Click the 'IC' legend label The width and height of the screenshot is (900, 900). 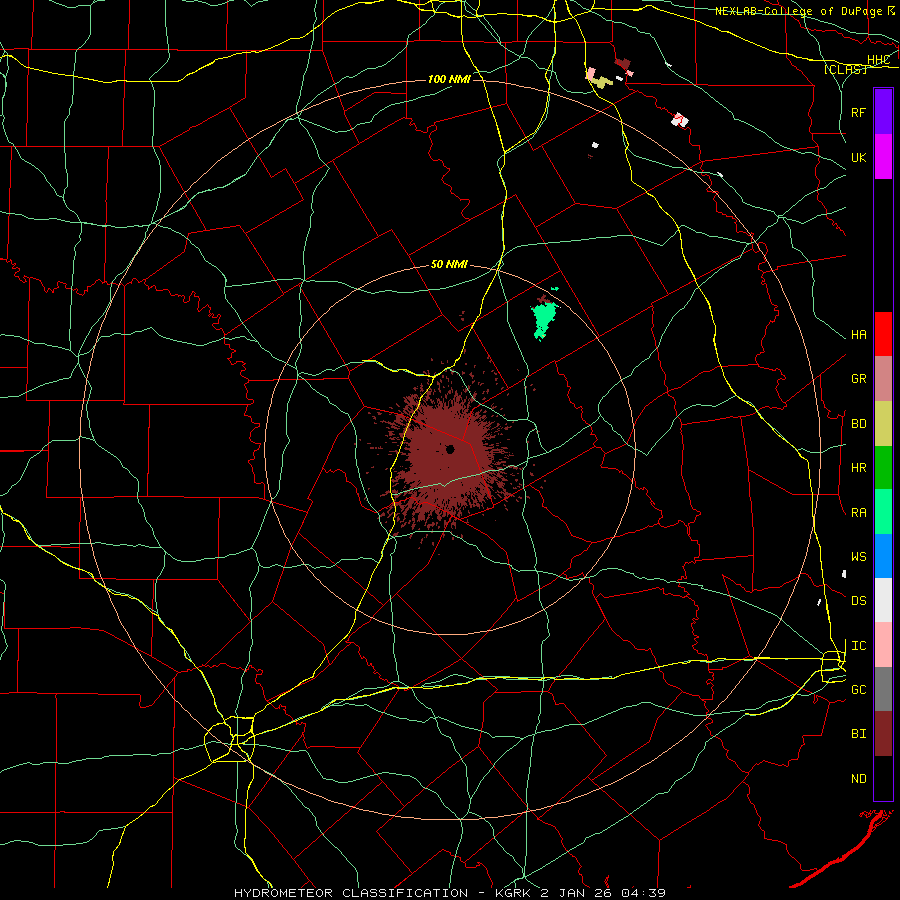point(859,646)
